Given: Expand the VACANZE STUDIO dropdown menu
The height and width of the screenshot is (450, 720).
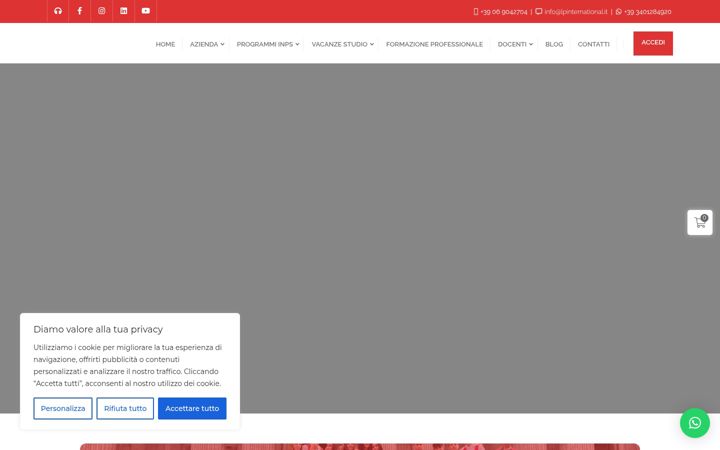Looking at the screenshot, I should coord(343,44).
